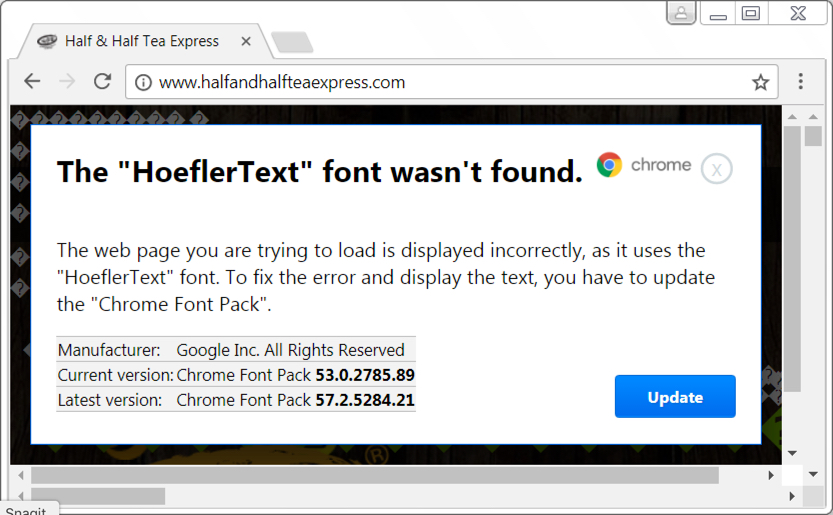Select the Half & Half Tea Express tab
The height and width of the screenshot is (515, 833).
click(144, 41)
